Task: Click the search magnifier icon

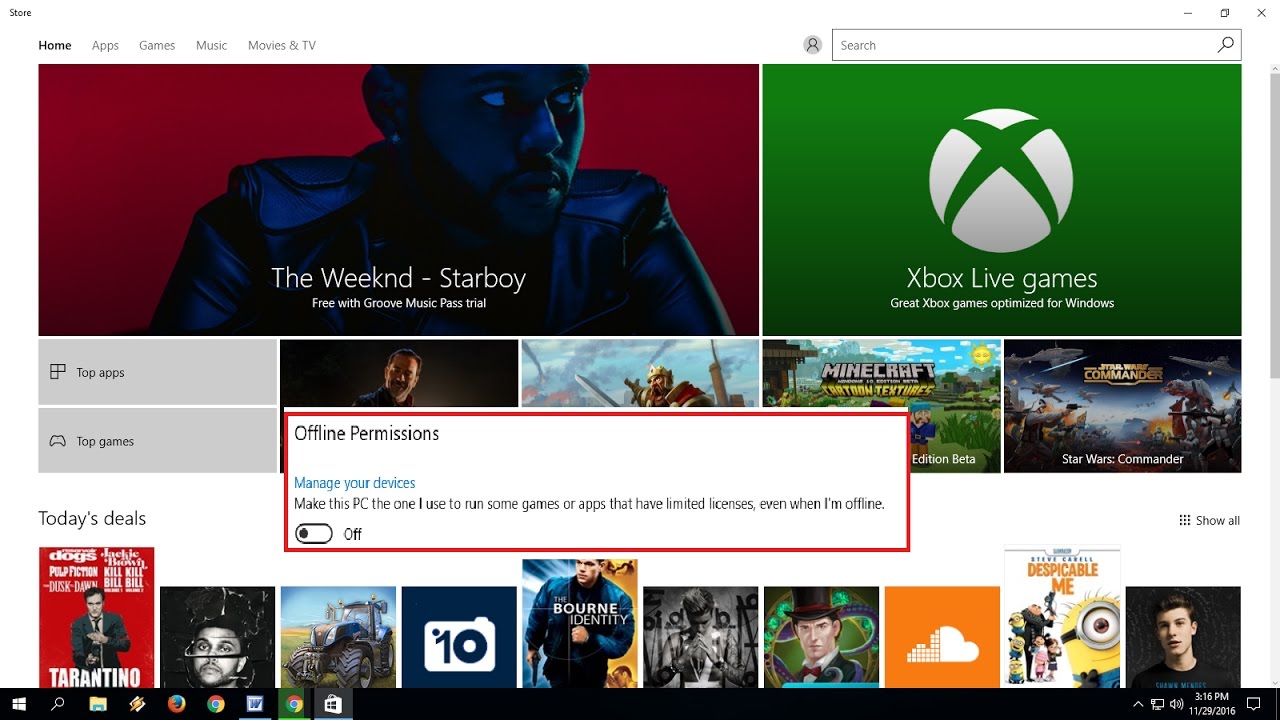Action: (1225, 45)
